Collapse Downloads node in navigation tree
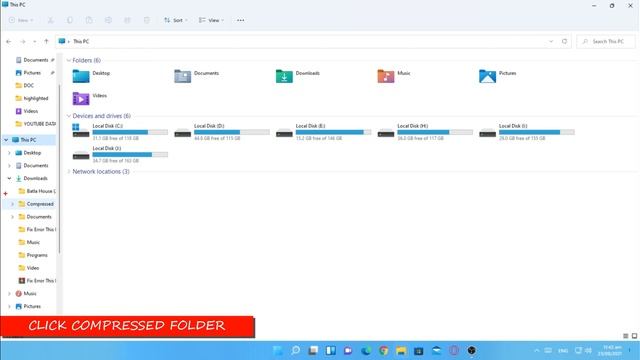The image size is (640, 360). tap(9, 178)
